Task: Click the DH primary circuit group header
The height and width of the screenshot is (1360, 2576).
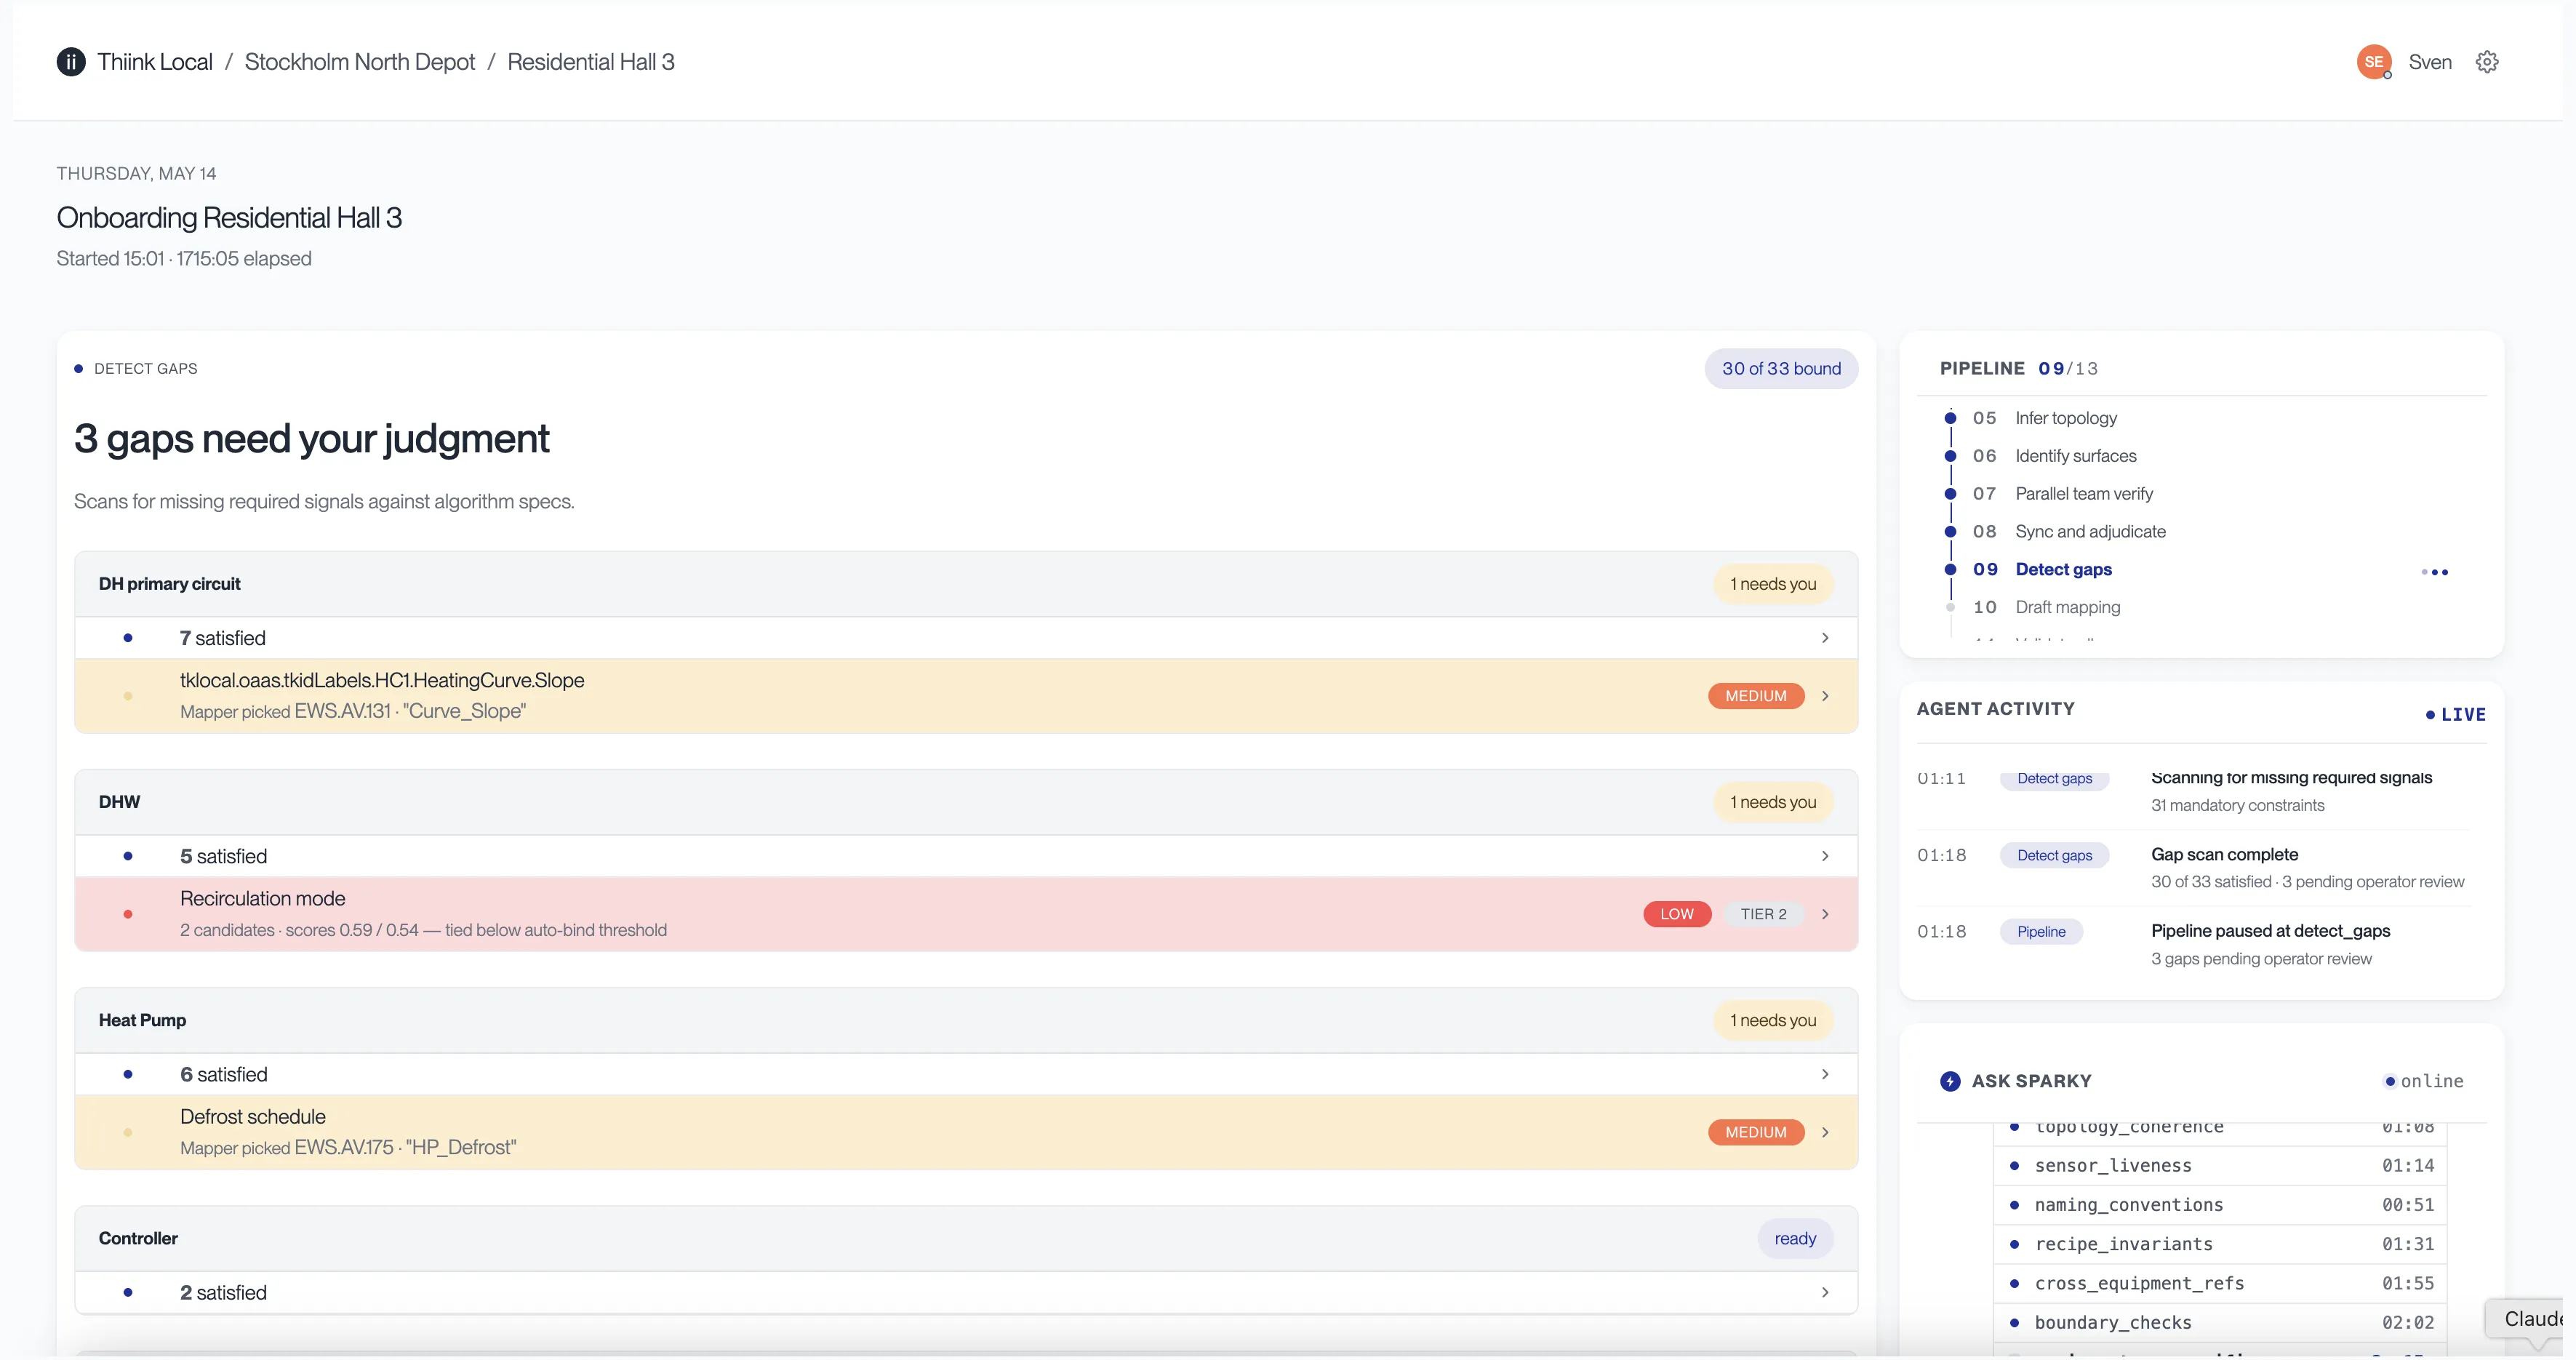Action: 966,584
